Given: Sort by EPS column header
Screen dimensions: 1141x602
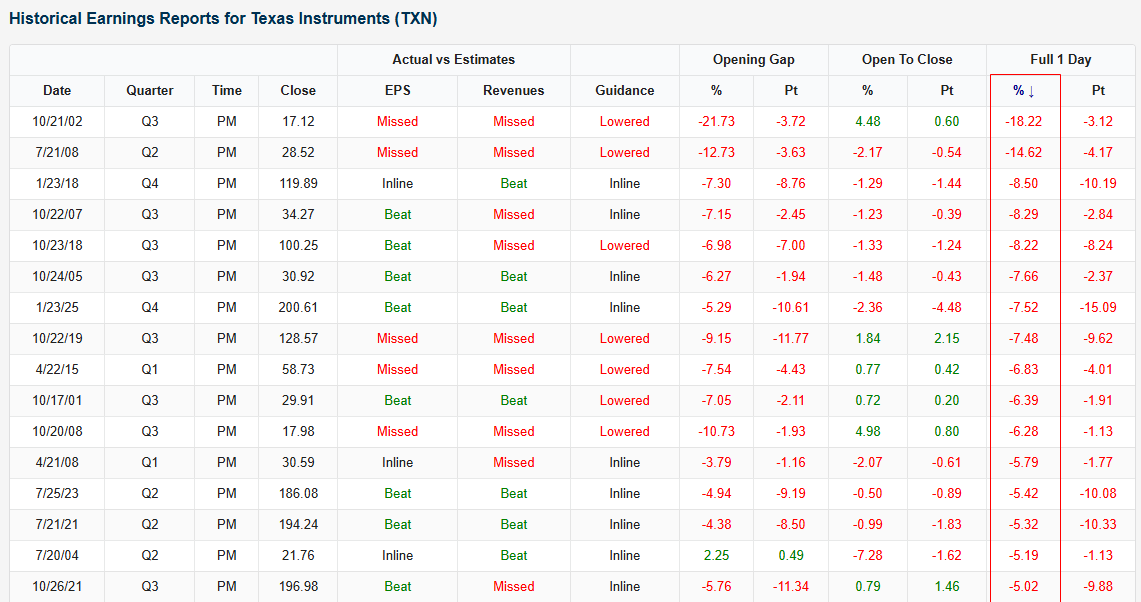Looking at the screenshot, I should (397, 90).
